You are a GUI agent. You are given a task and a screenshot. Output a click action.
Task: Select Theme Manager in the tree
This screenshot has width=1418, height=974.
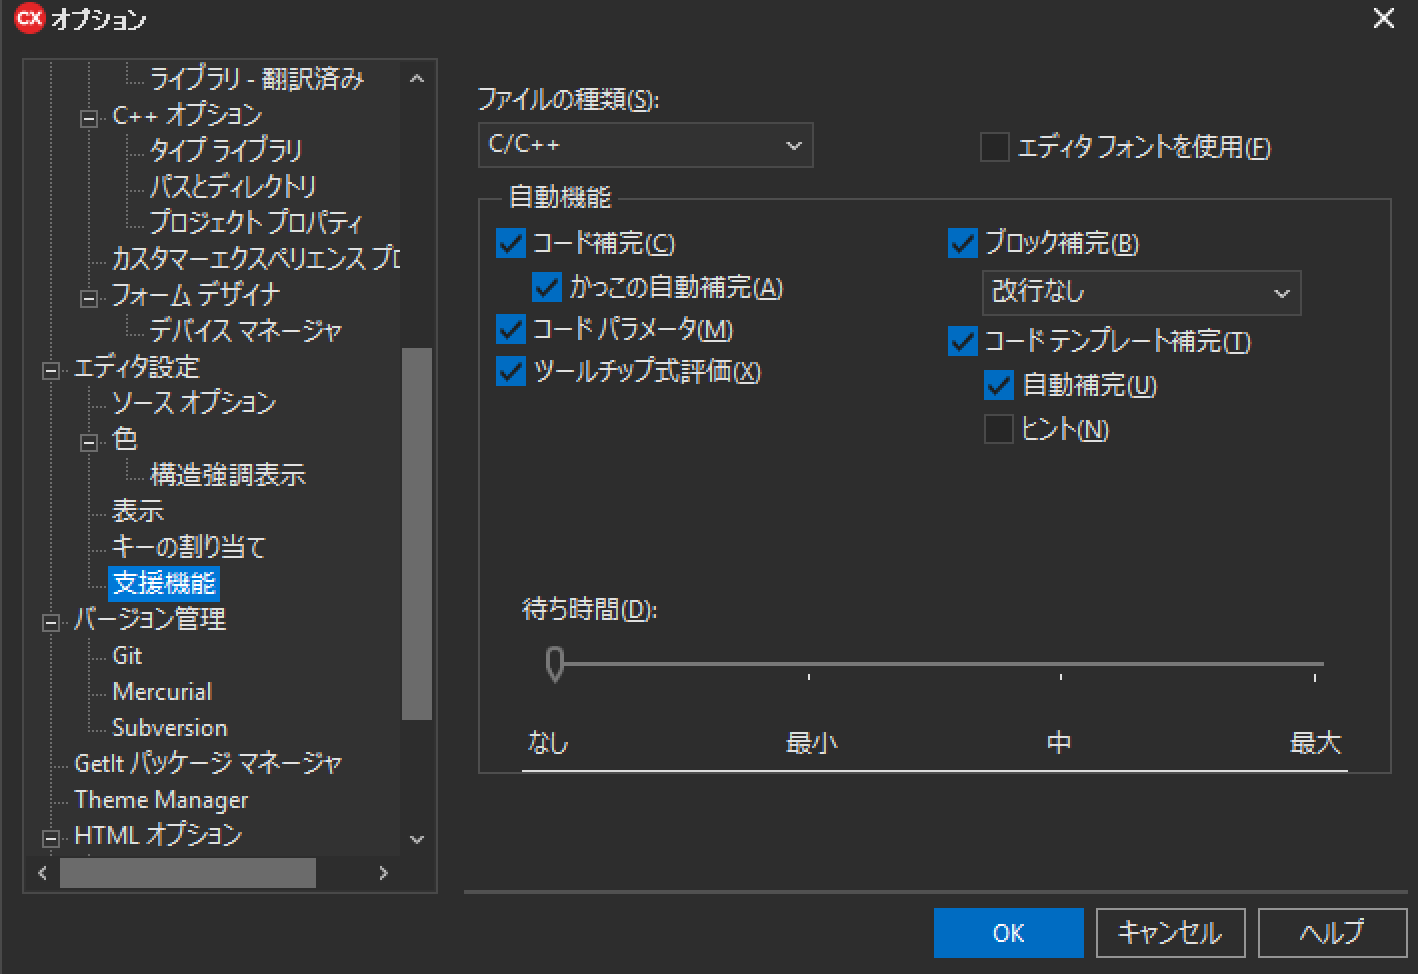[161, 800]
